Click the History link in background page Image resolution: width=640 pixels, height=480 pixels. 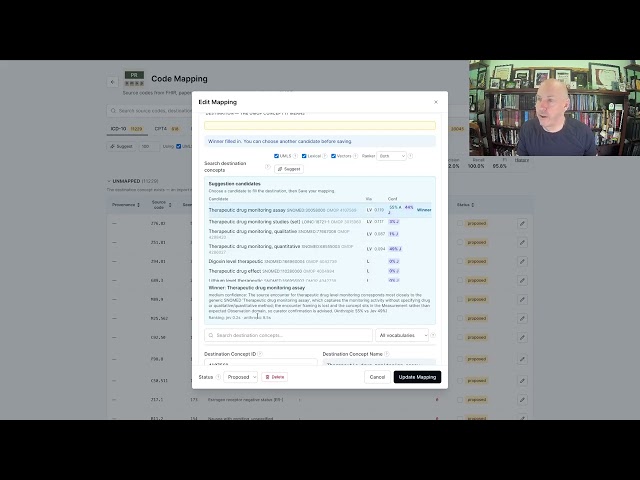pos(522,160)
